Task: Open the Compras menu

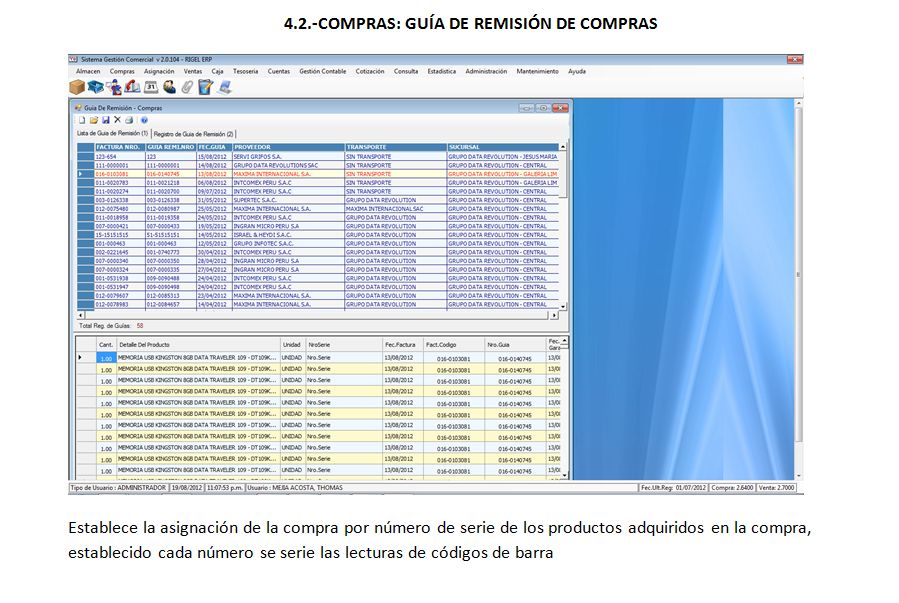Action: [122, 72]
